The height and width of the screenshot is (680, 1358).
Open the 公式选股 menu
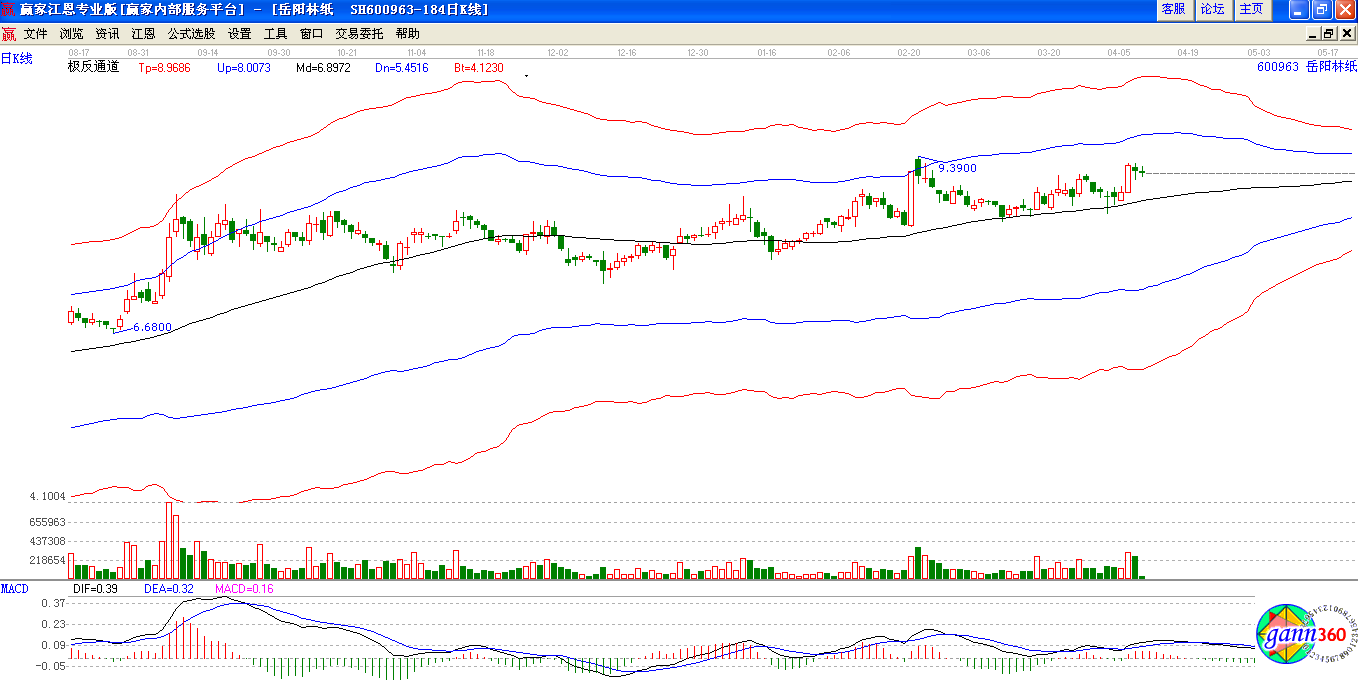(191, 33)
